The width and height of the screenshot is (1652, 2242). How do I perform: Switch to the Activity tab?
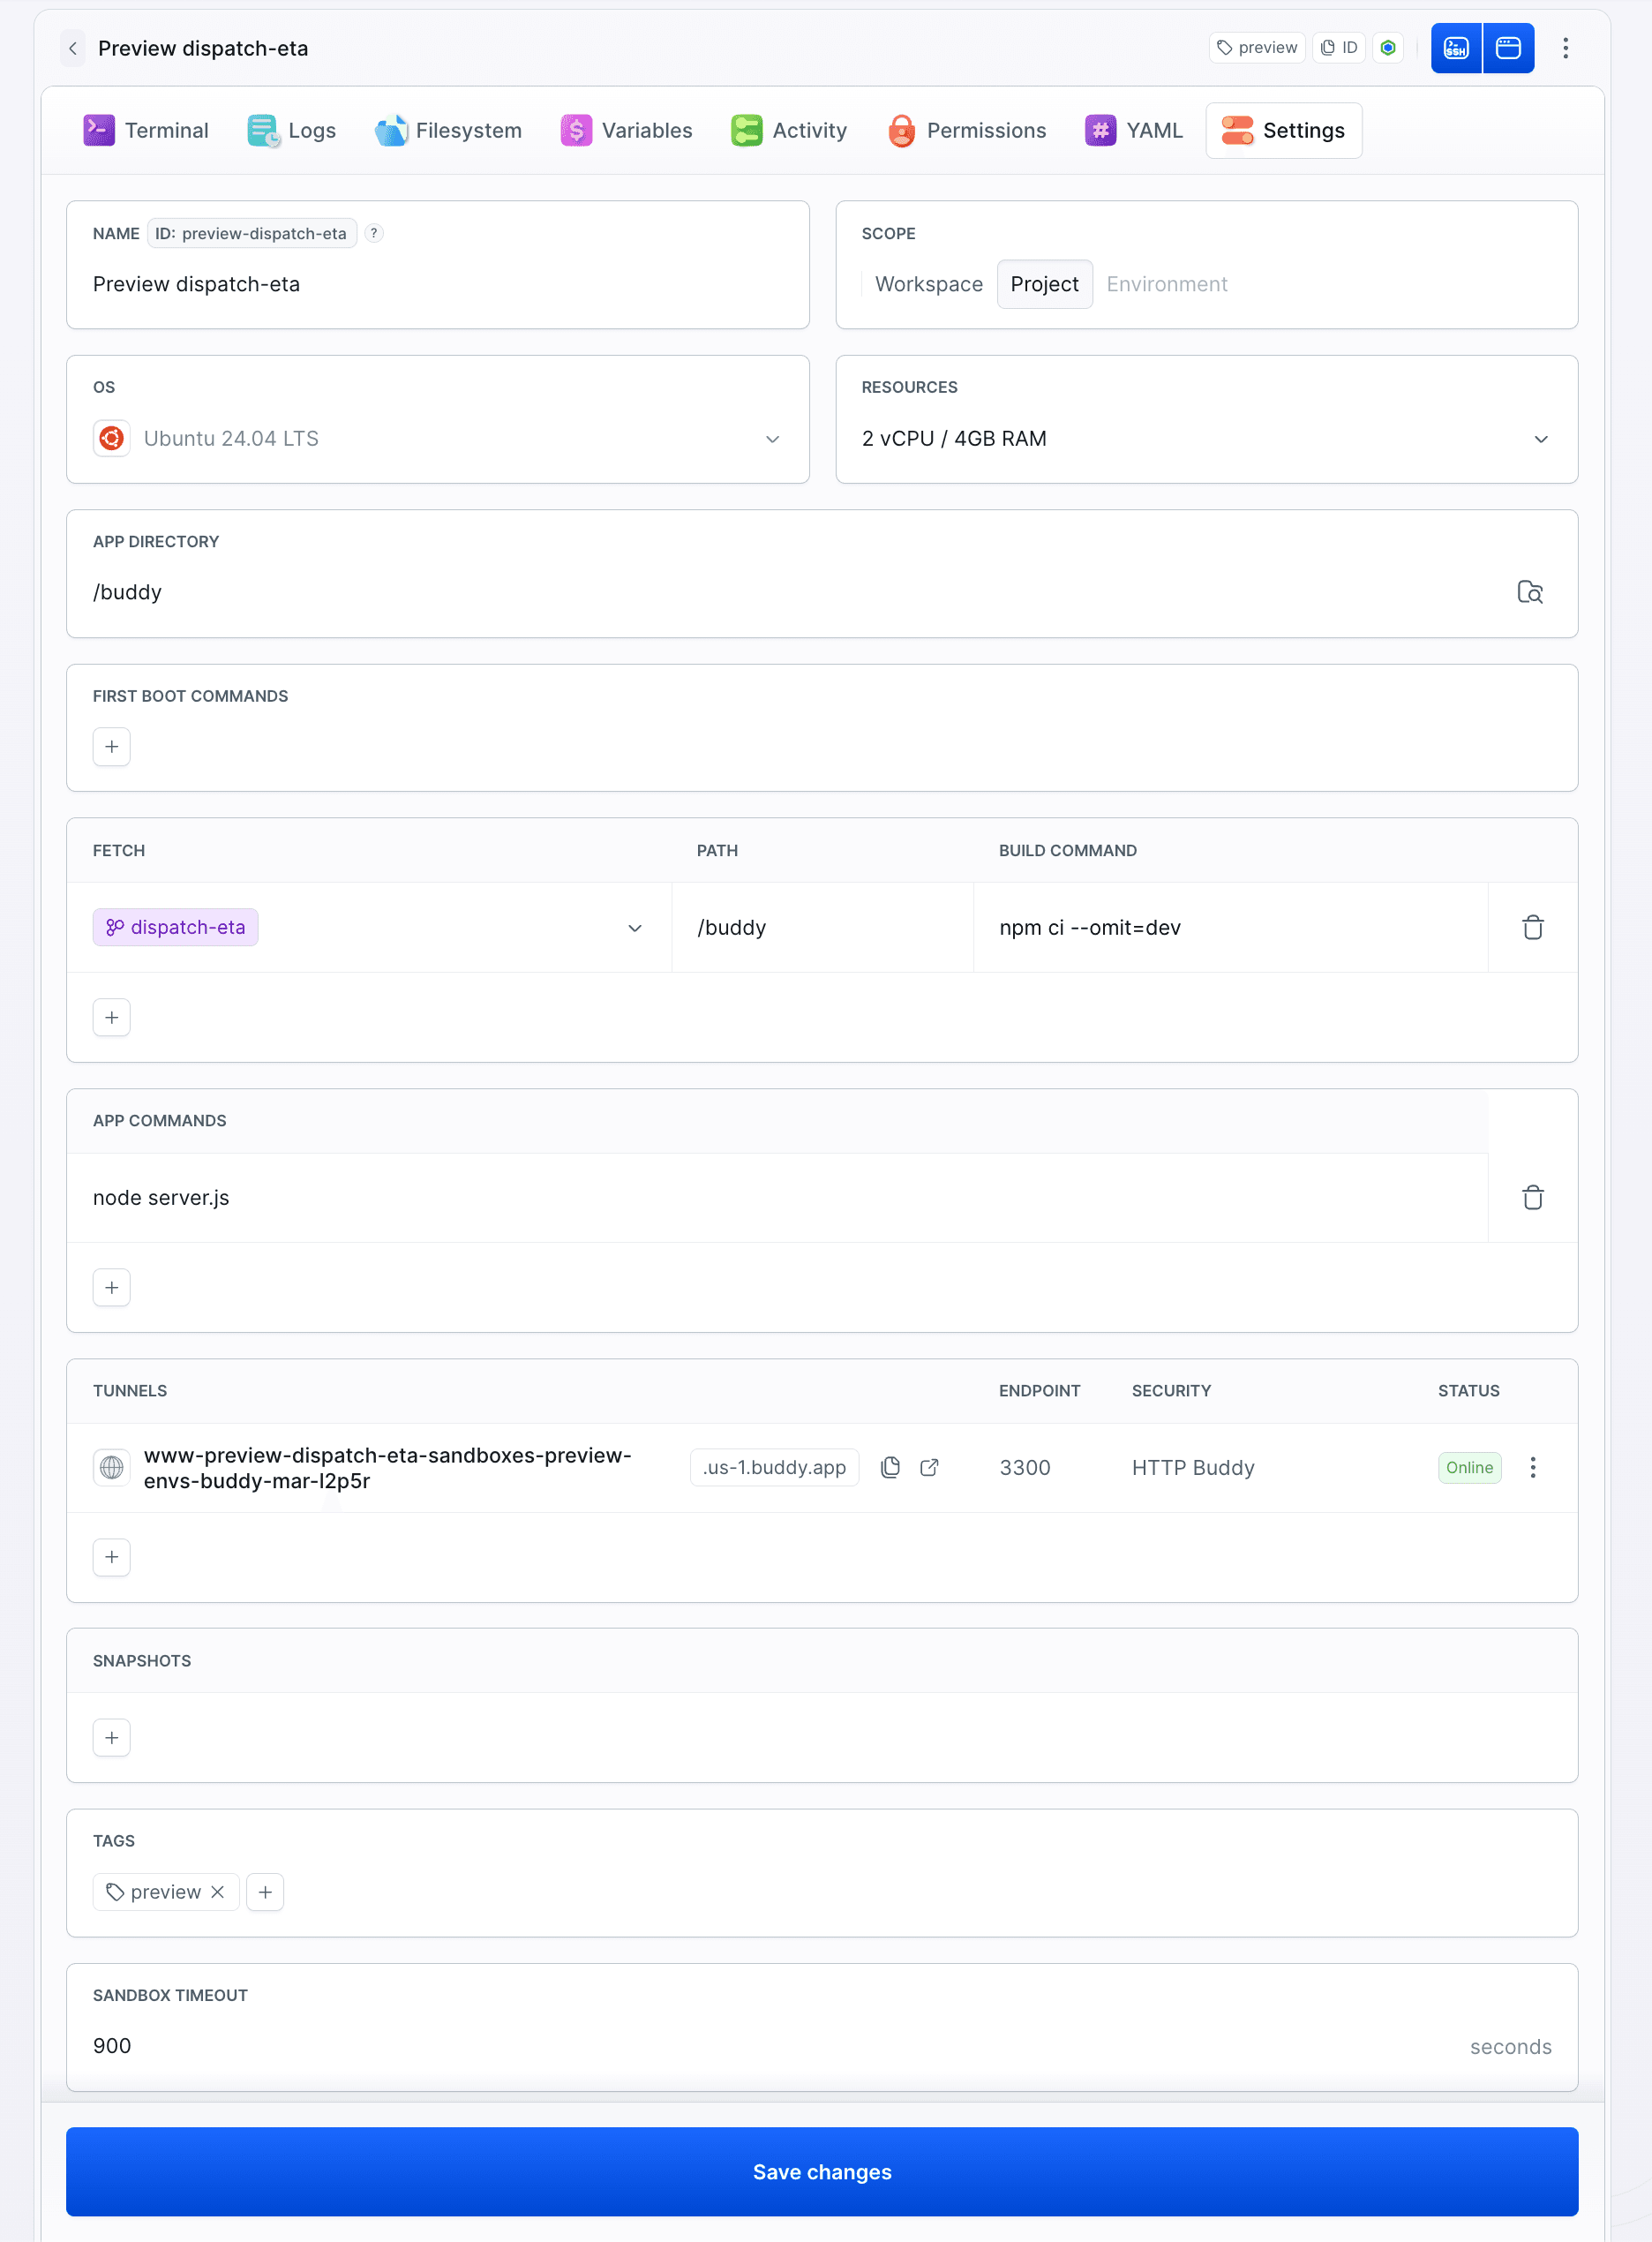point(789,130)
